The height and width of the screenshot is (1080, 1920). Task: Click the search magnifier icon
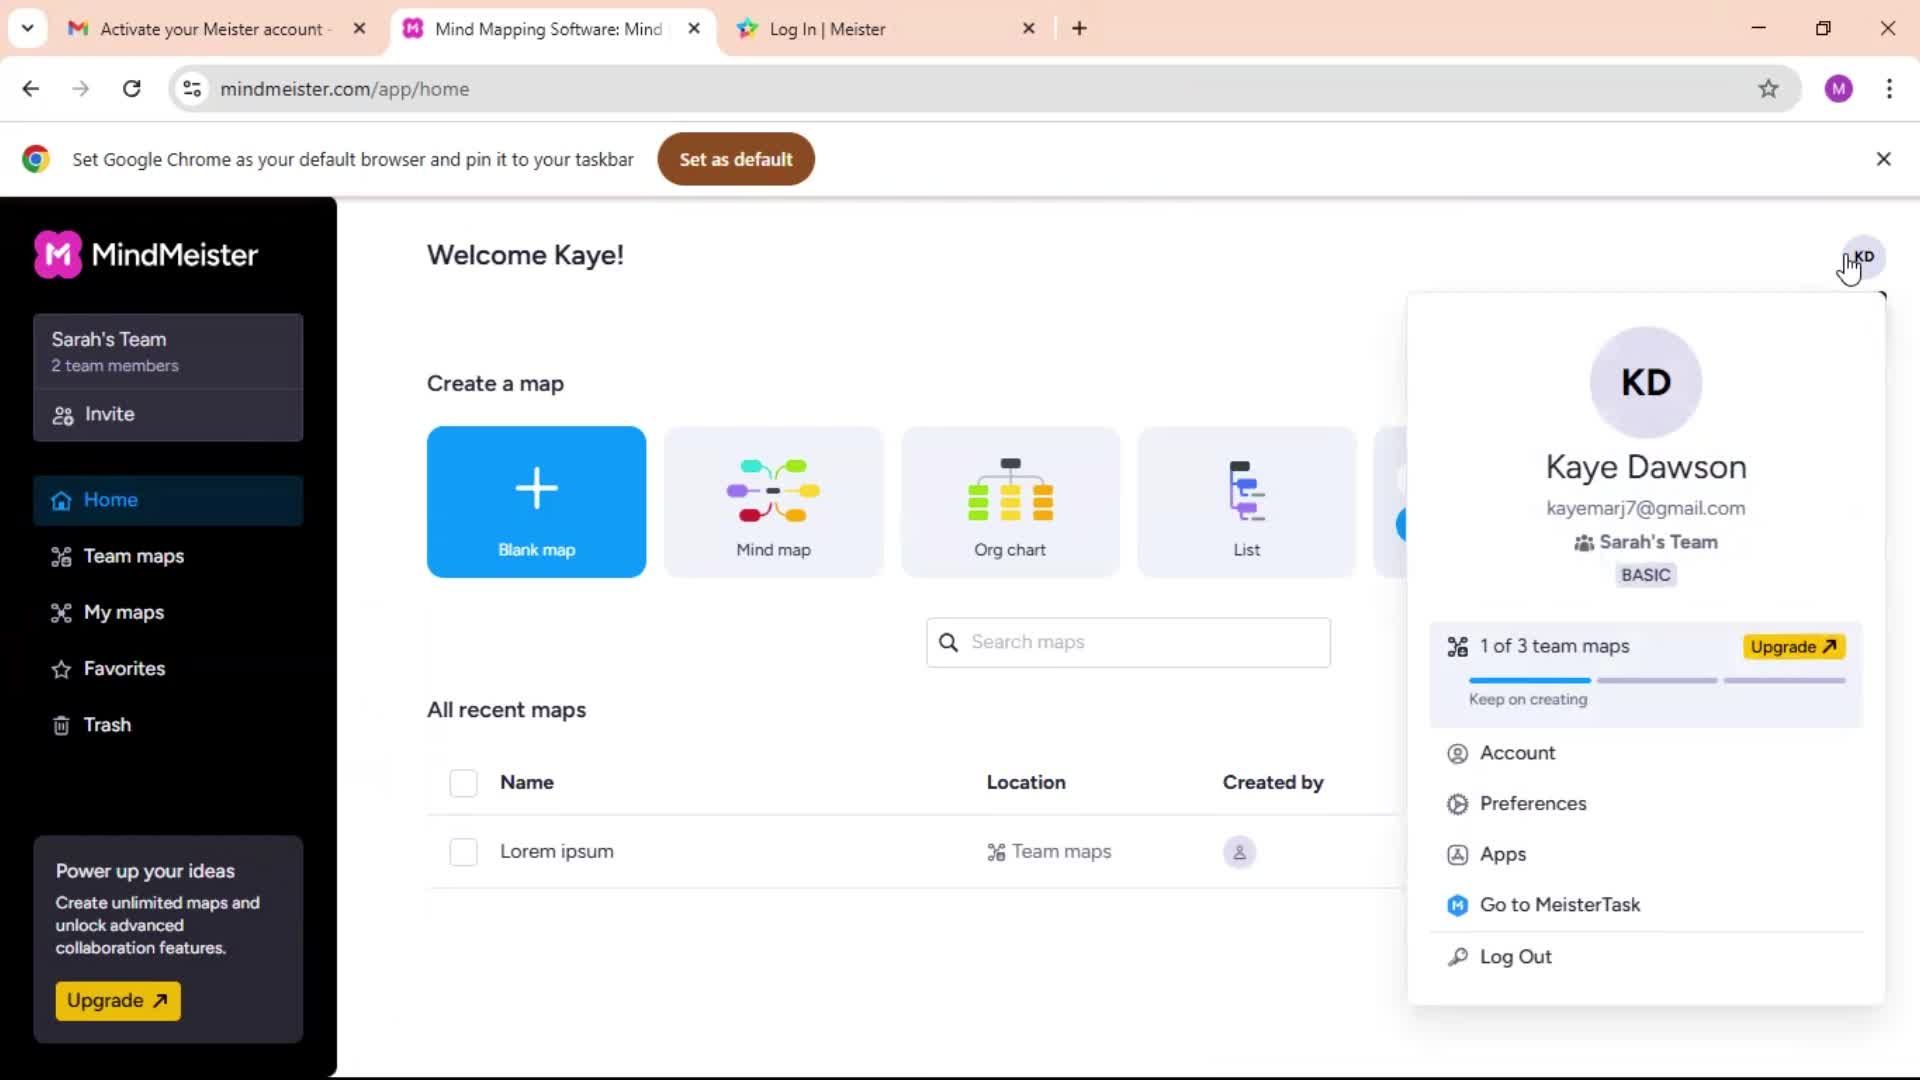pyautogui.click(x=948, y=642)
